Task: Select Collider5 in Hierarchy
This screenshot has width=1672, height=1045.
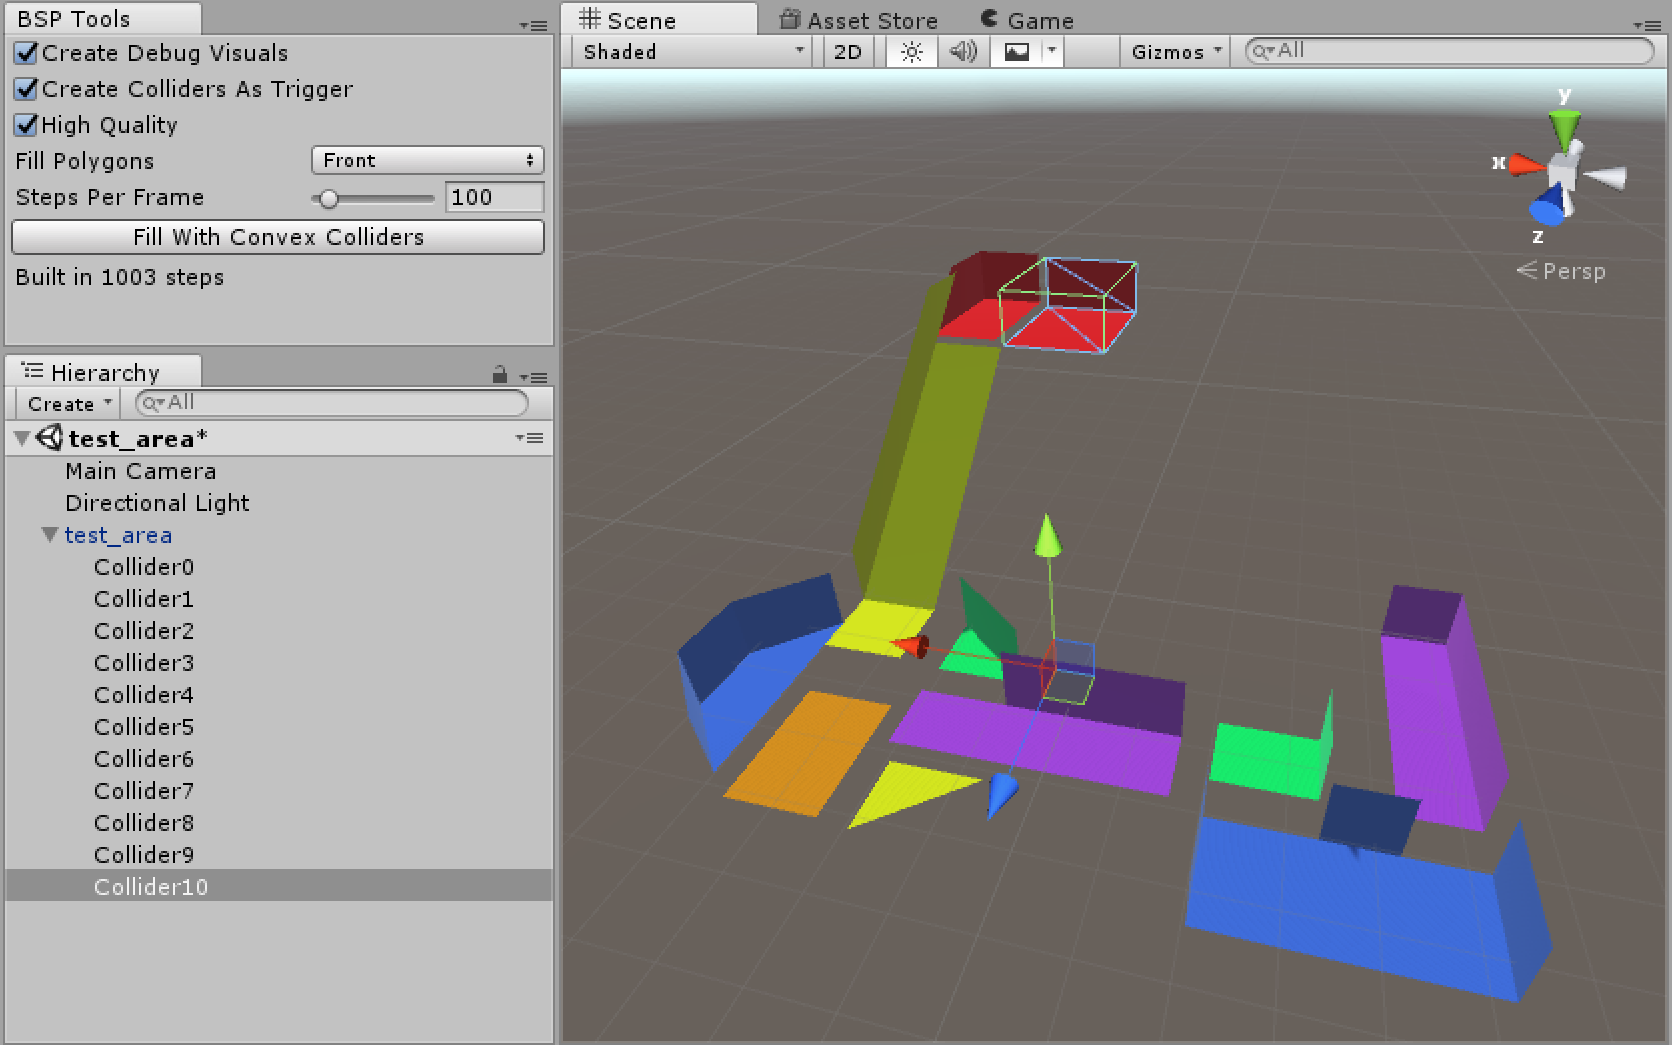Action: tap(279, 727)
